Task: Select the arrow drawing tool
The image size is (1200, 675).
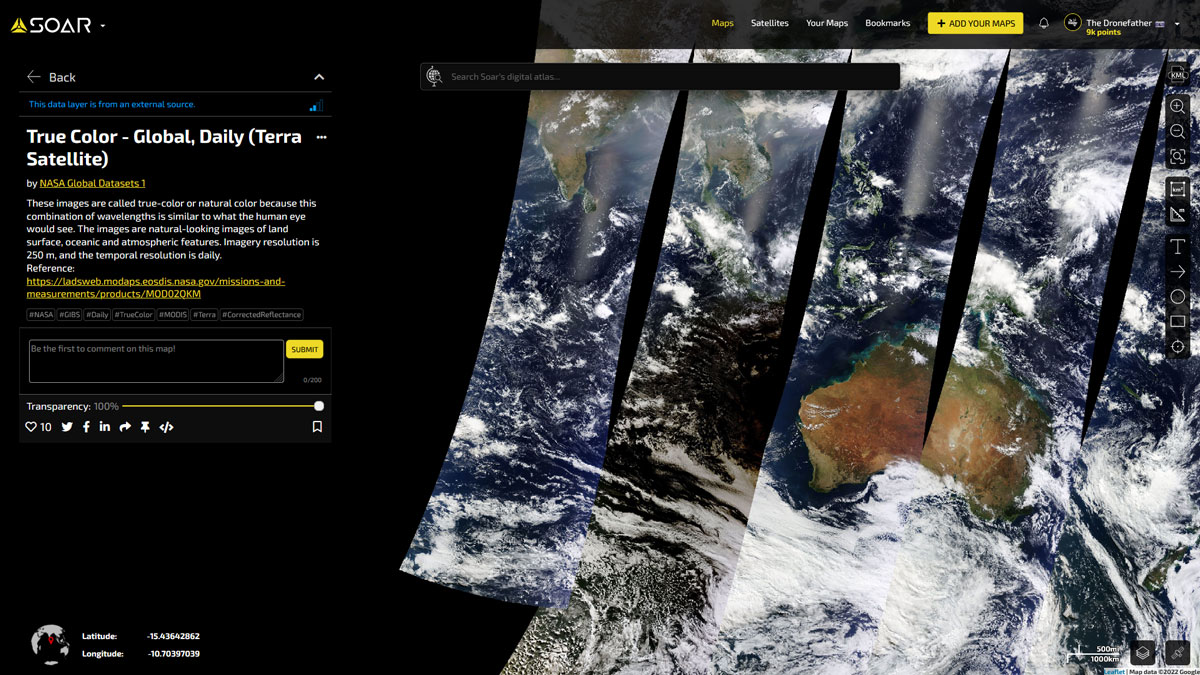Action: click(1177, 271)
